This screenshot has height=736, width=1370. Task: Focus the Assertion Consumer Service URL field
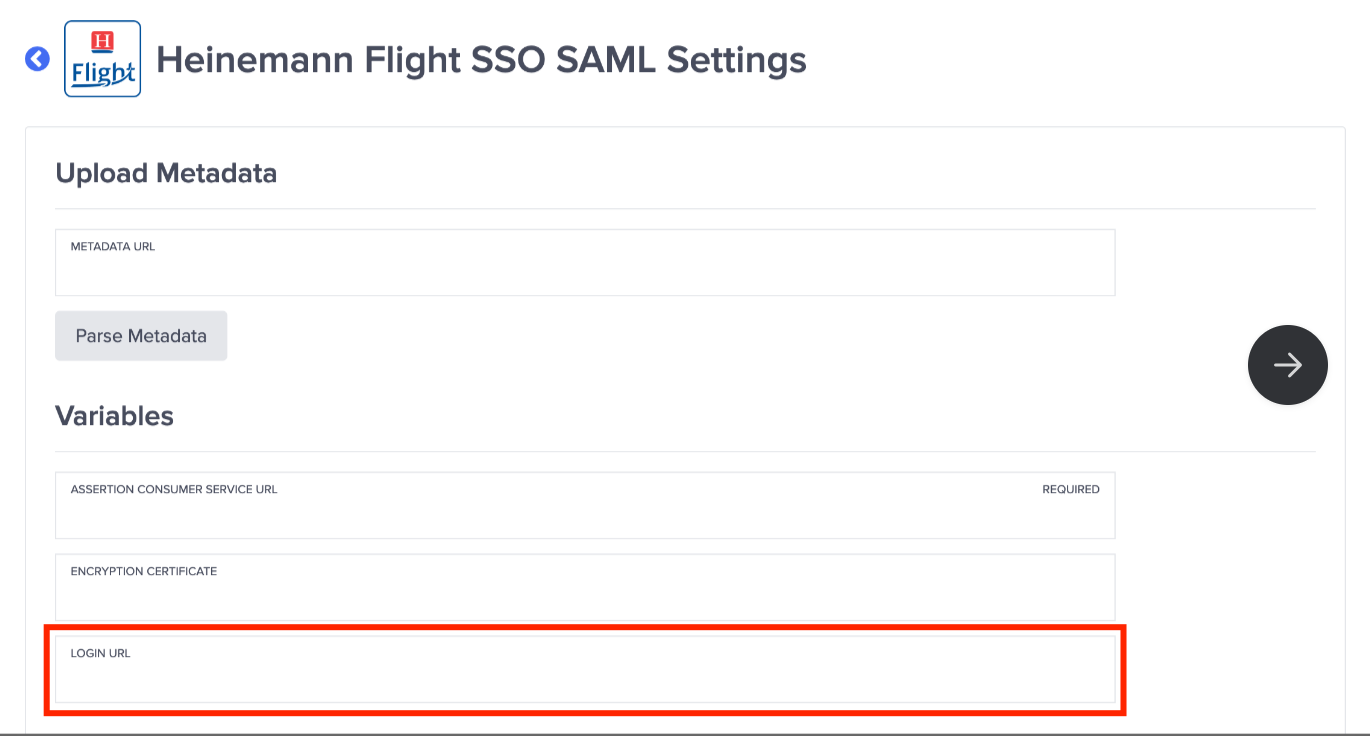585,514
